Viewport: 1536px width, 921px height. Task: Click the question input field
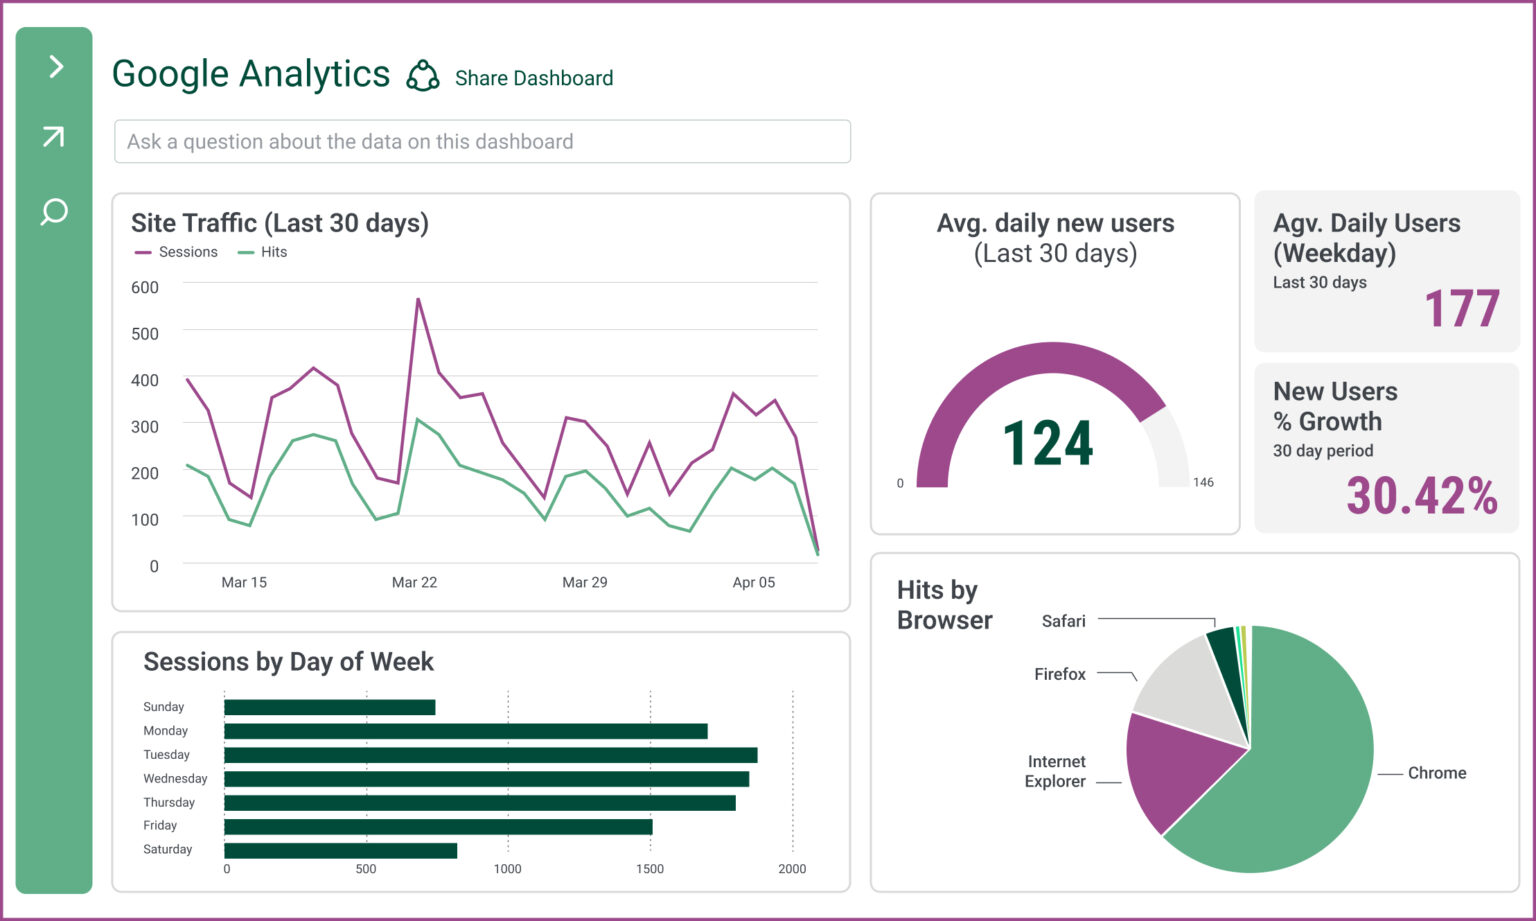(482, 141)
